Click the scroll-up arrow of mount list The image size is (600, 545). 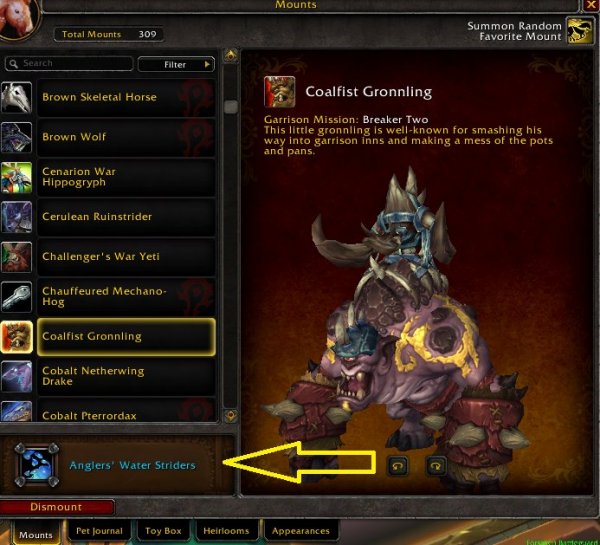pos(231,56)
